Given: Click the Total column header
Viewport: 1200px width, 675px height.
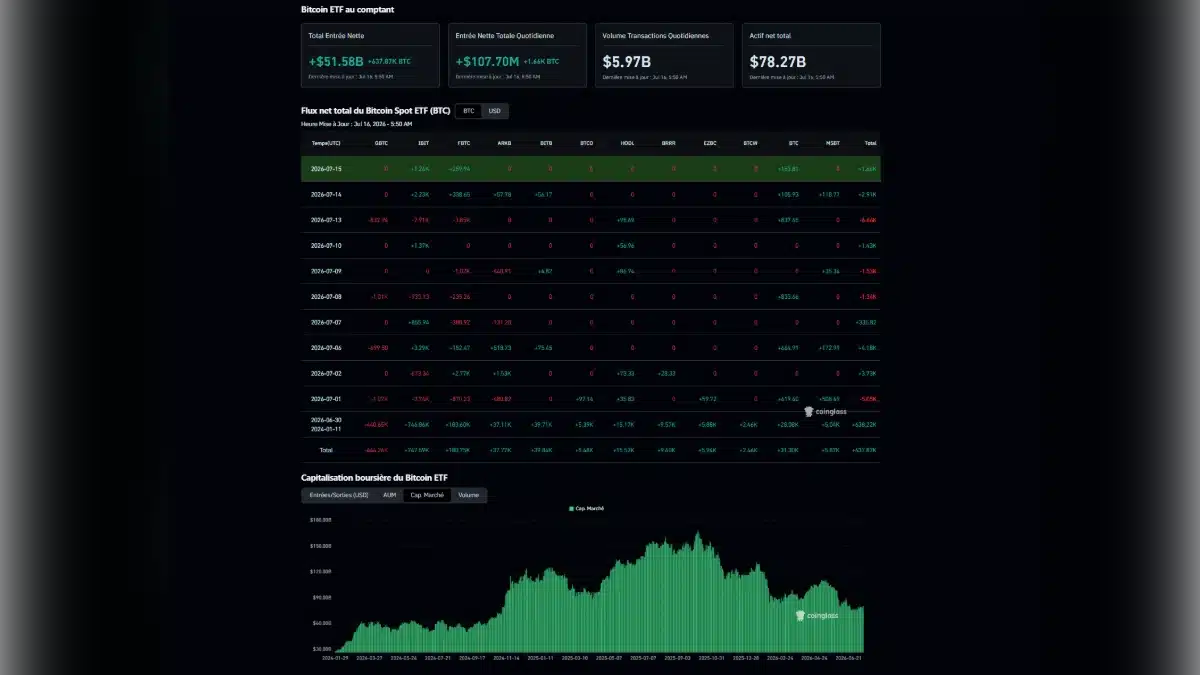Looking at the screenshot, I should (871, 143).
